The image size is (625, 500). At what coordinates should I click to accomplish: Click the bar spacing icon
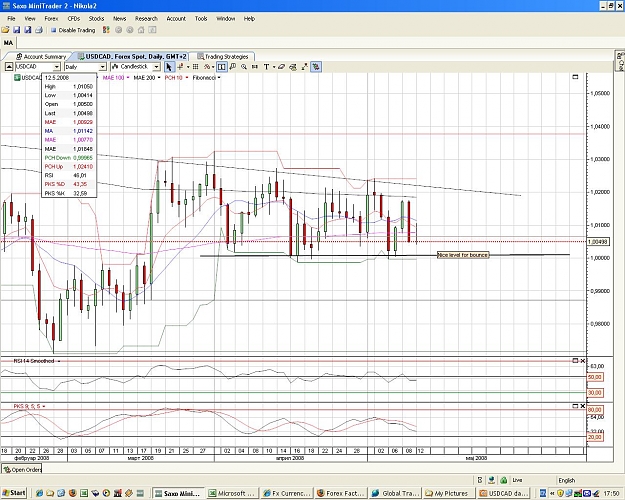[x=255, y=67]
